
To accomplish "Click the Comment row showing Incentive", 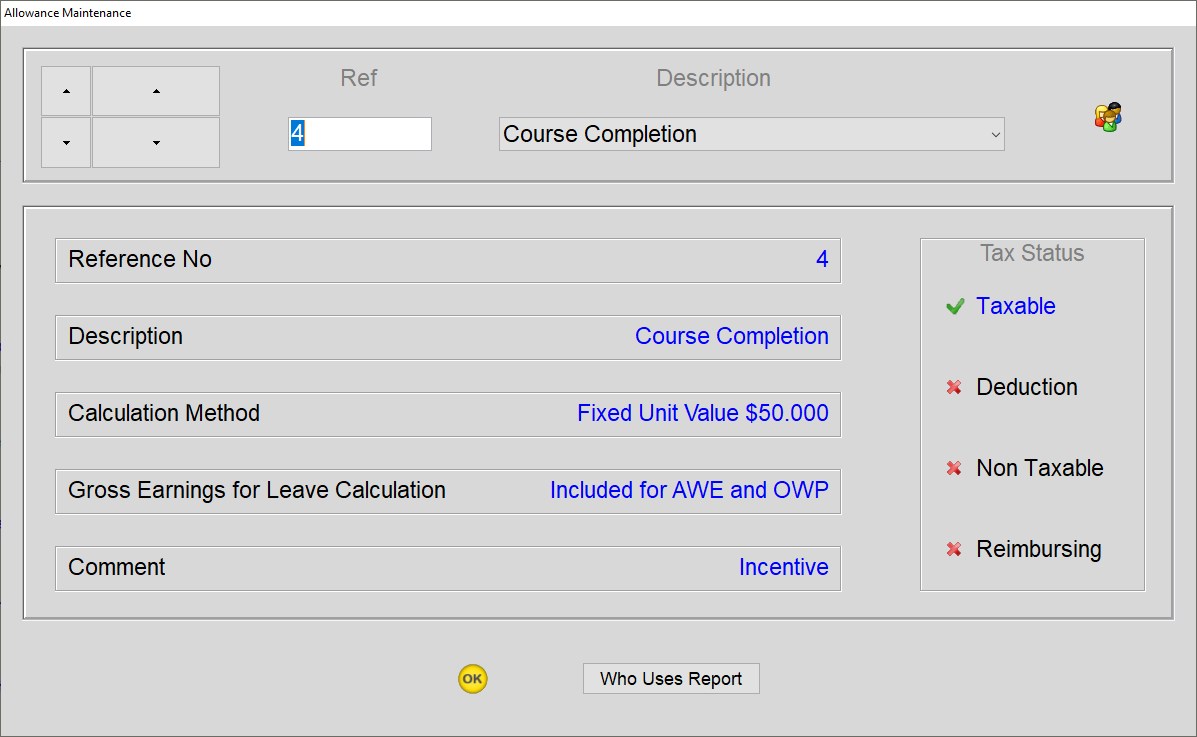I will pos(448,568).
